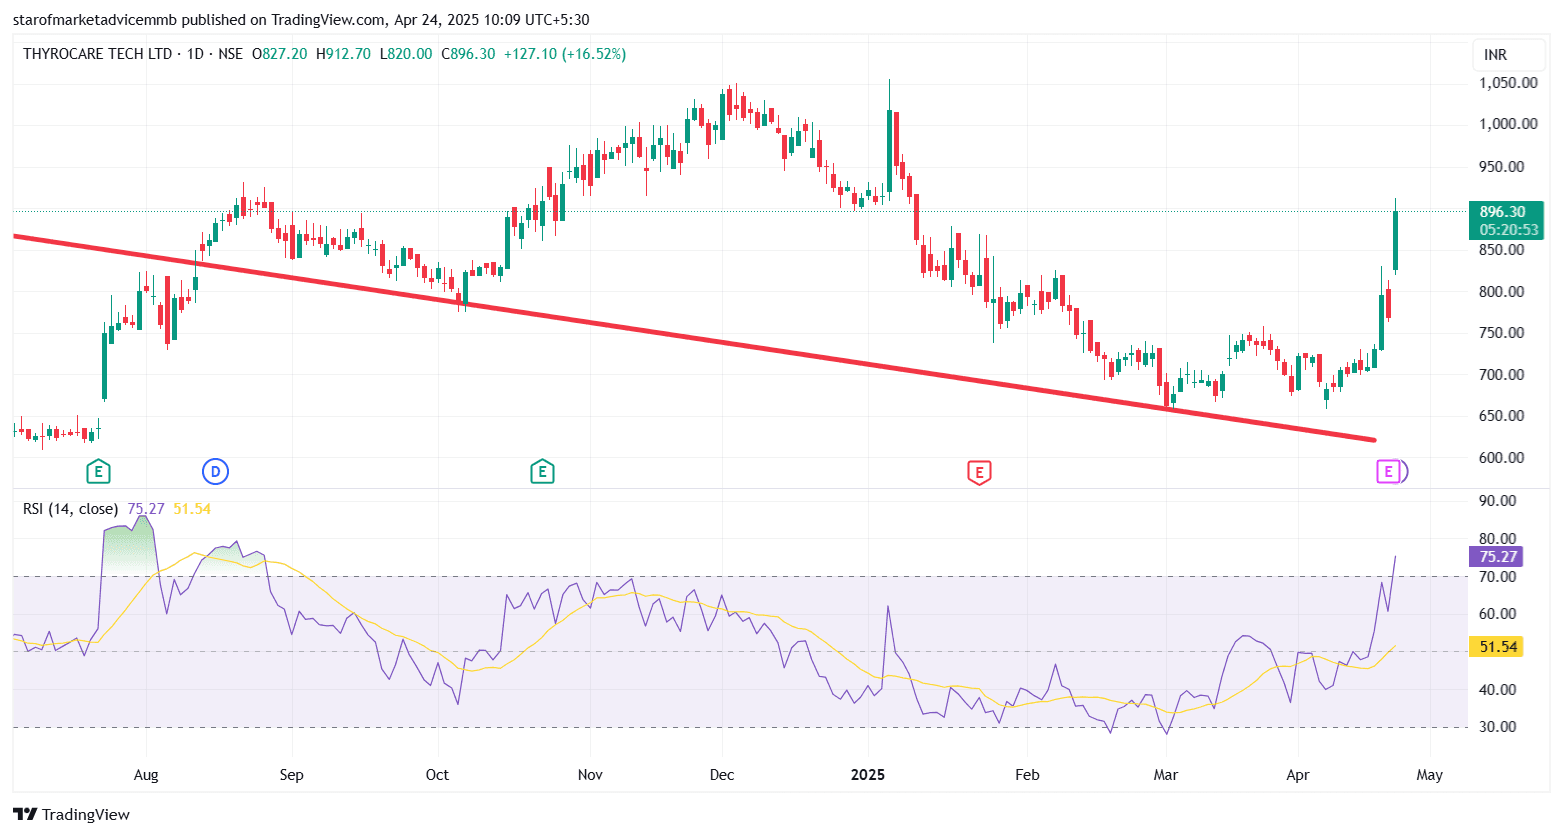Click the 80.00 RSI axis label
The image size is (1563, 836).
(1498, 539)
